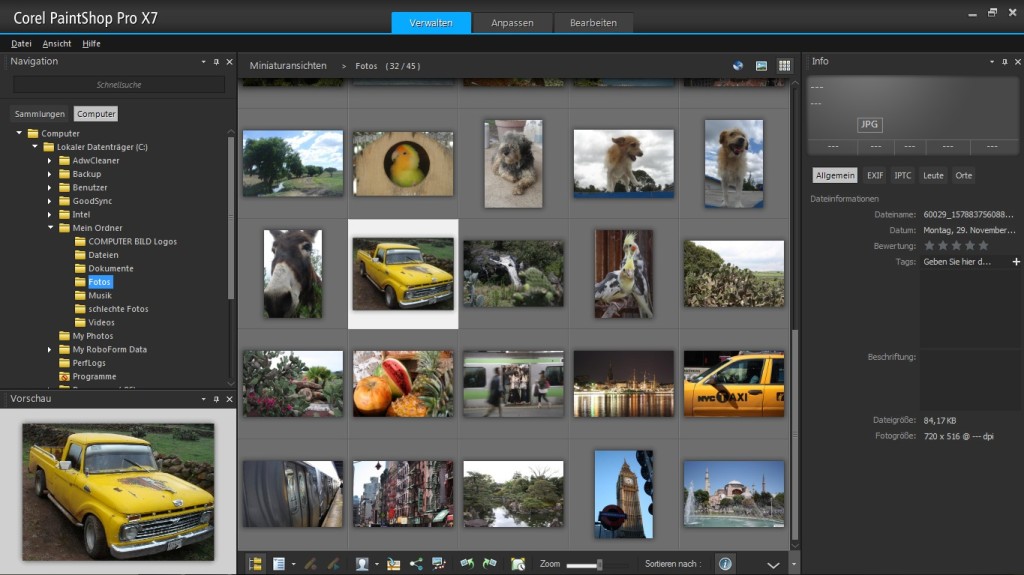The height and width of the screenshot is (575, 1024).
Task: Click the image info button beside Sortieren nach
Action: point(725,564)
